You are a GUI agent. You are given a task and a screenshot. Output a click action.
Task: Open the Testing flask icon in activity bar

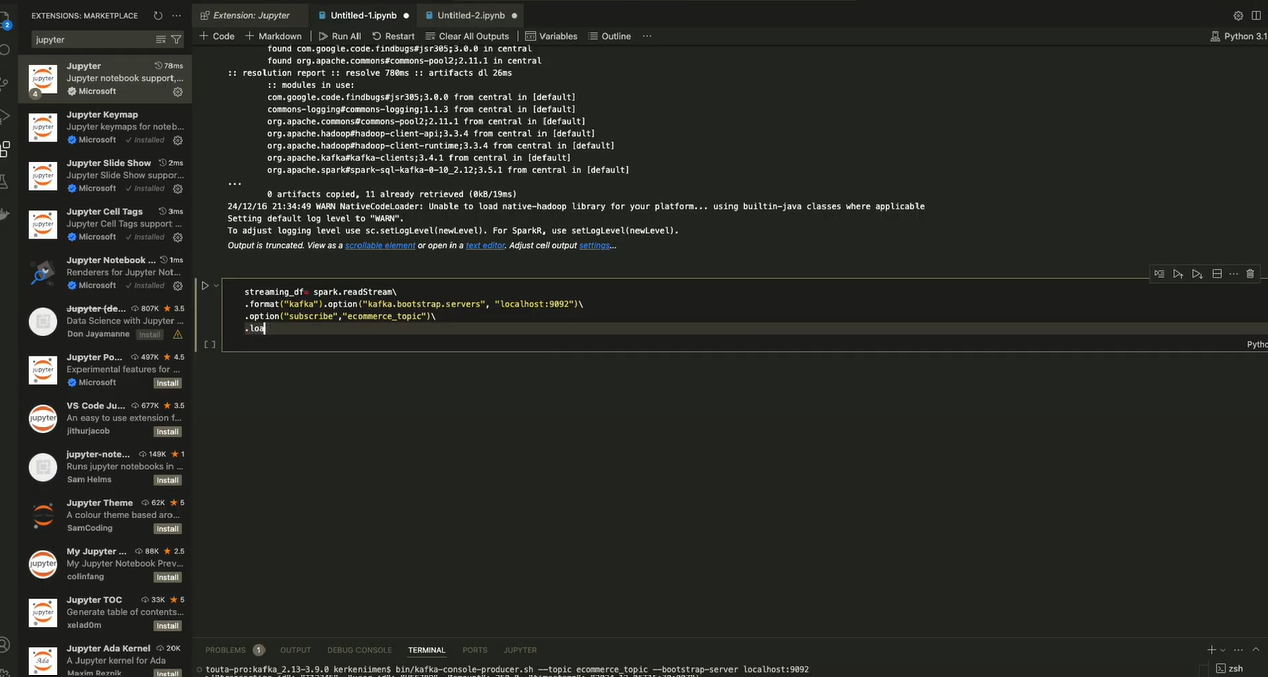[5, 181]
